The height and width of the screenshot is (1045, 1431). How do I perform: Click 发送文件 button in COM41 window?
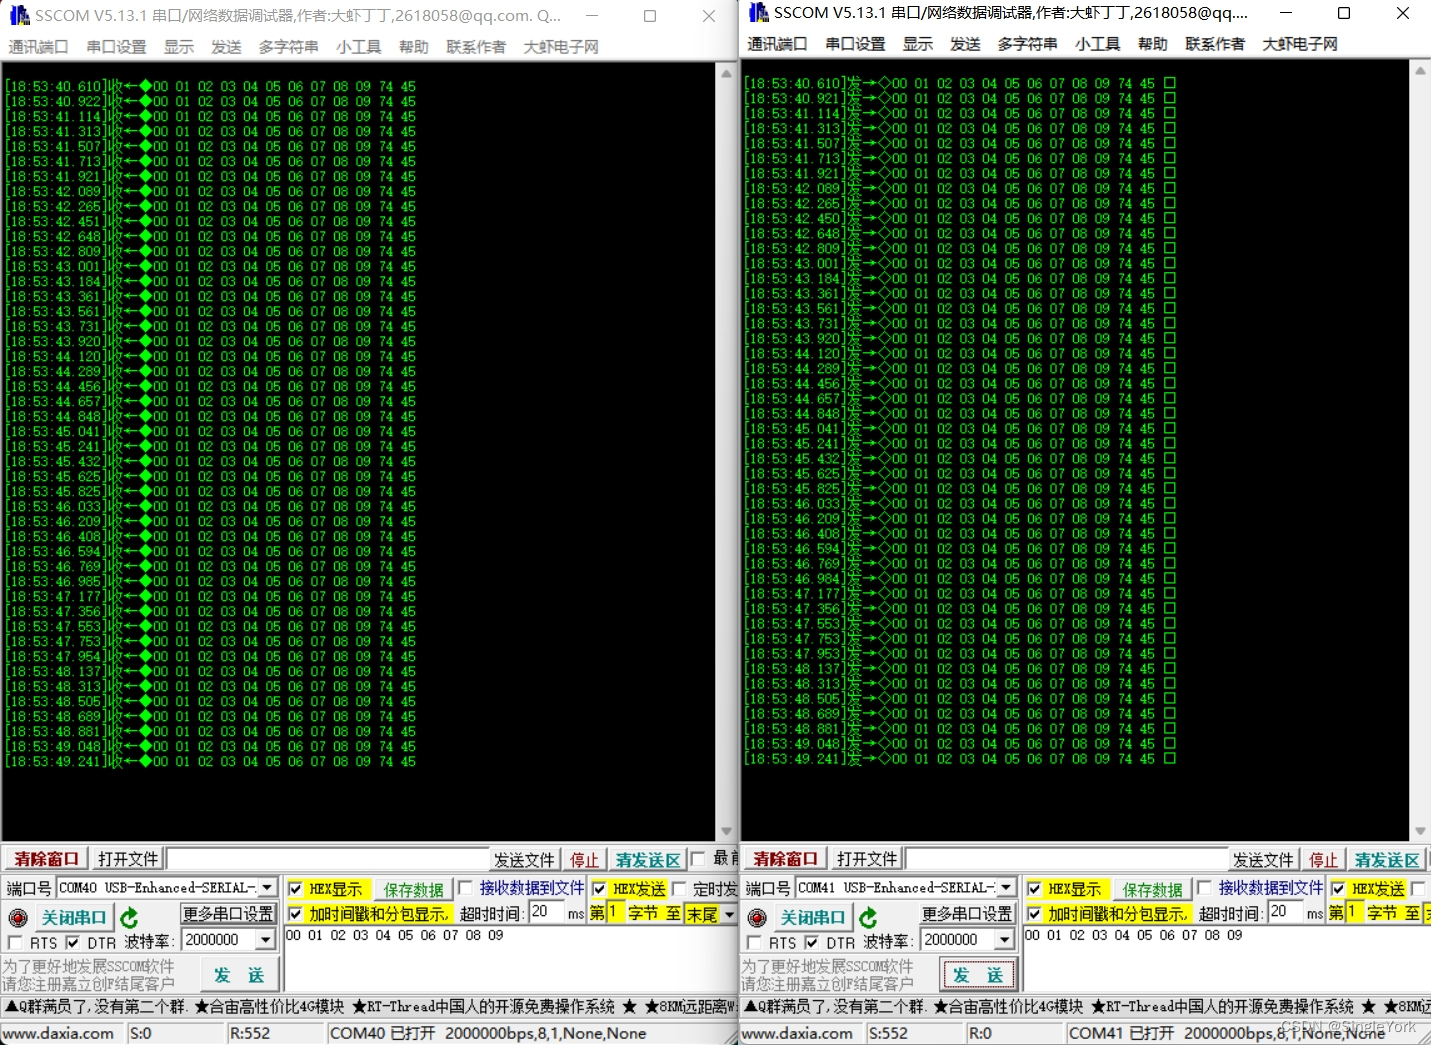tap(1263, 860)
